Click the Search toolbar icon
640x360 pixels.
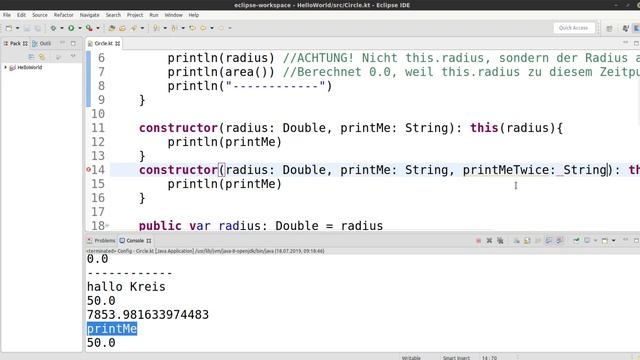tap(133, 28)
